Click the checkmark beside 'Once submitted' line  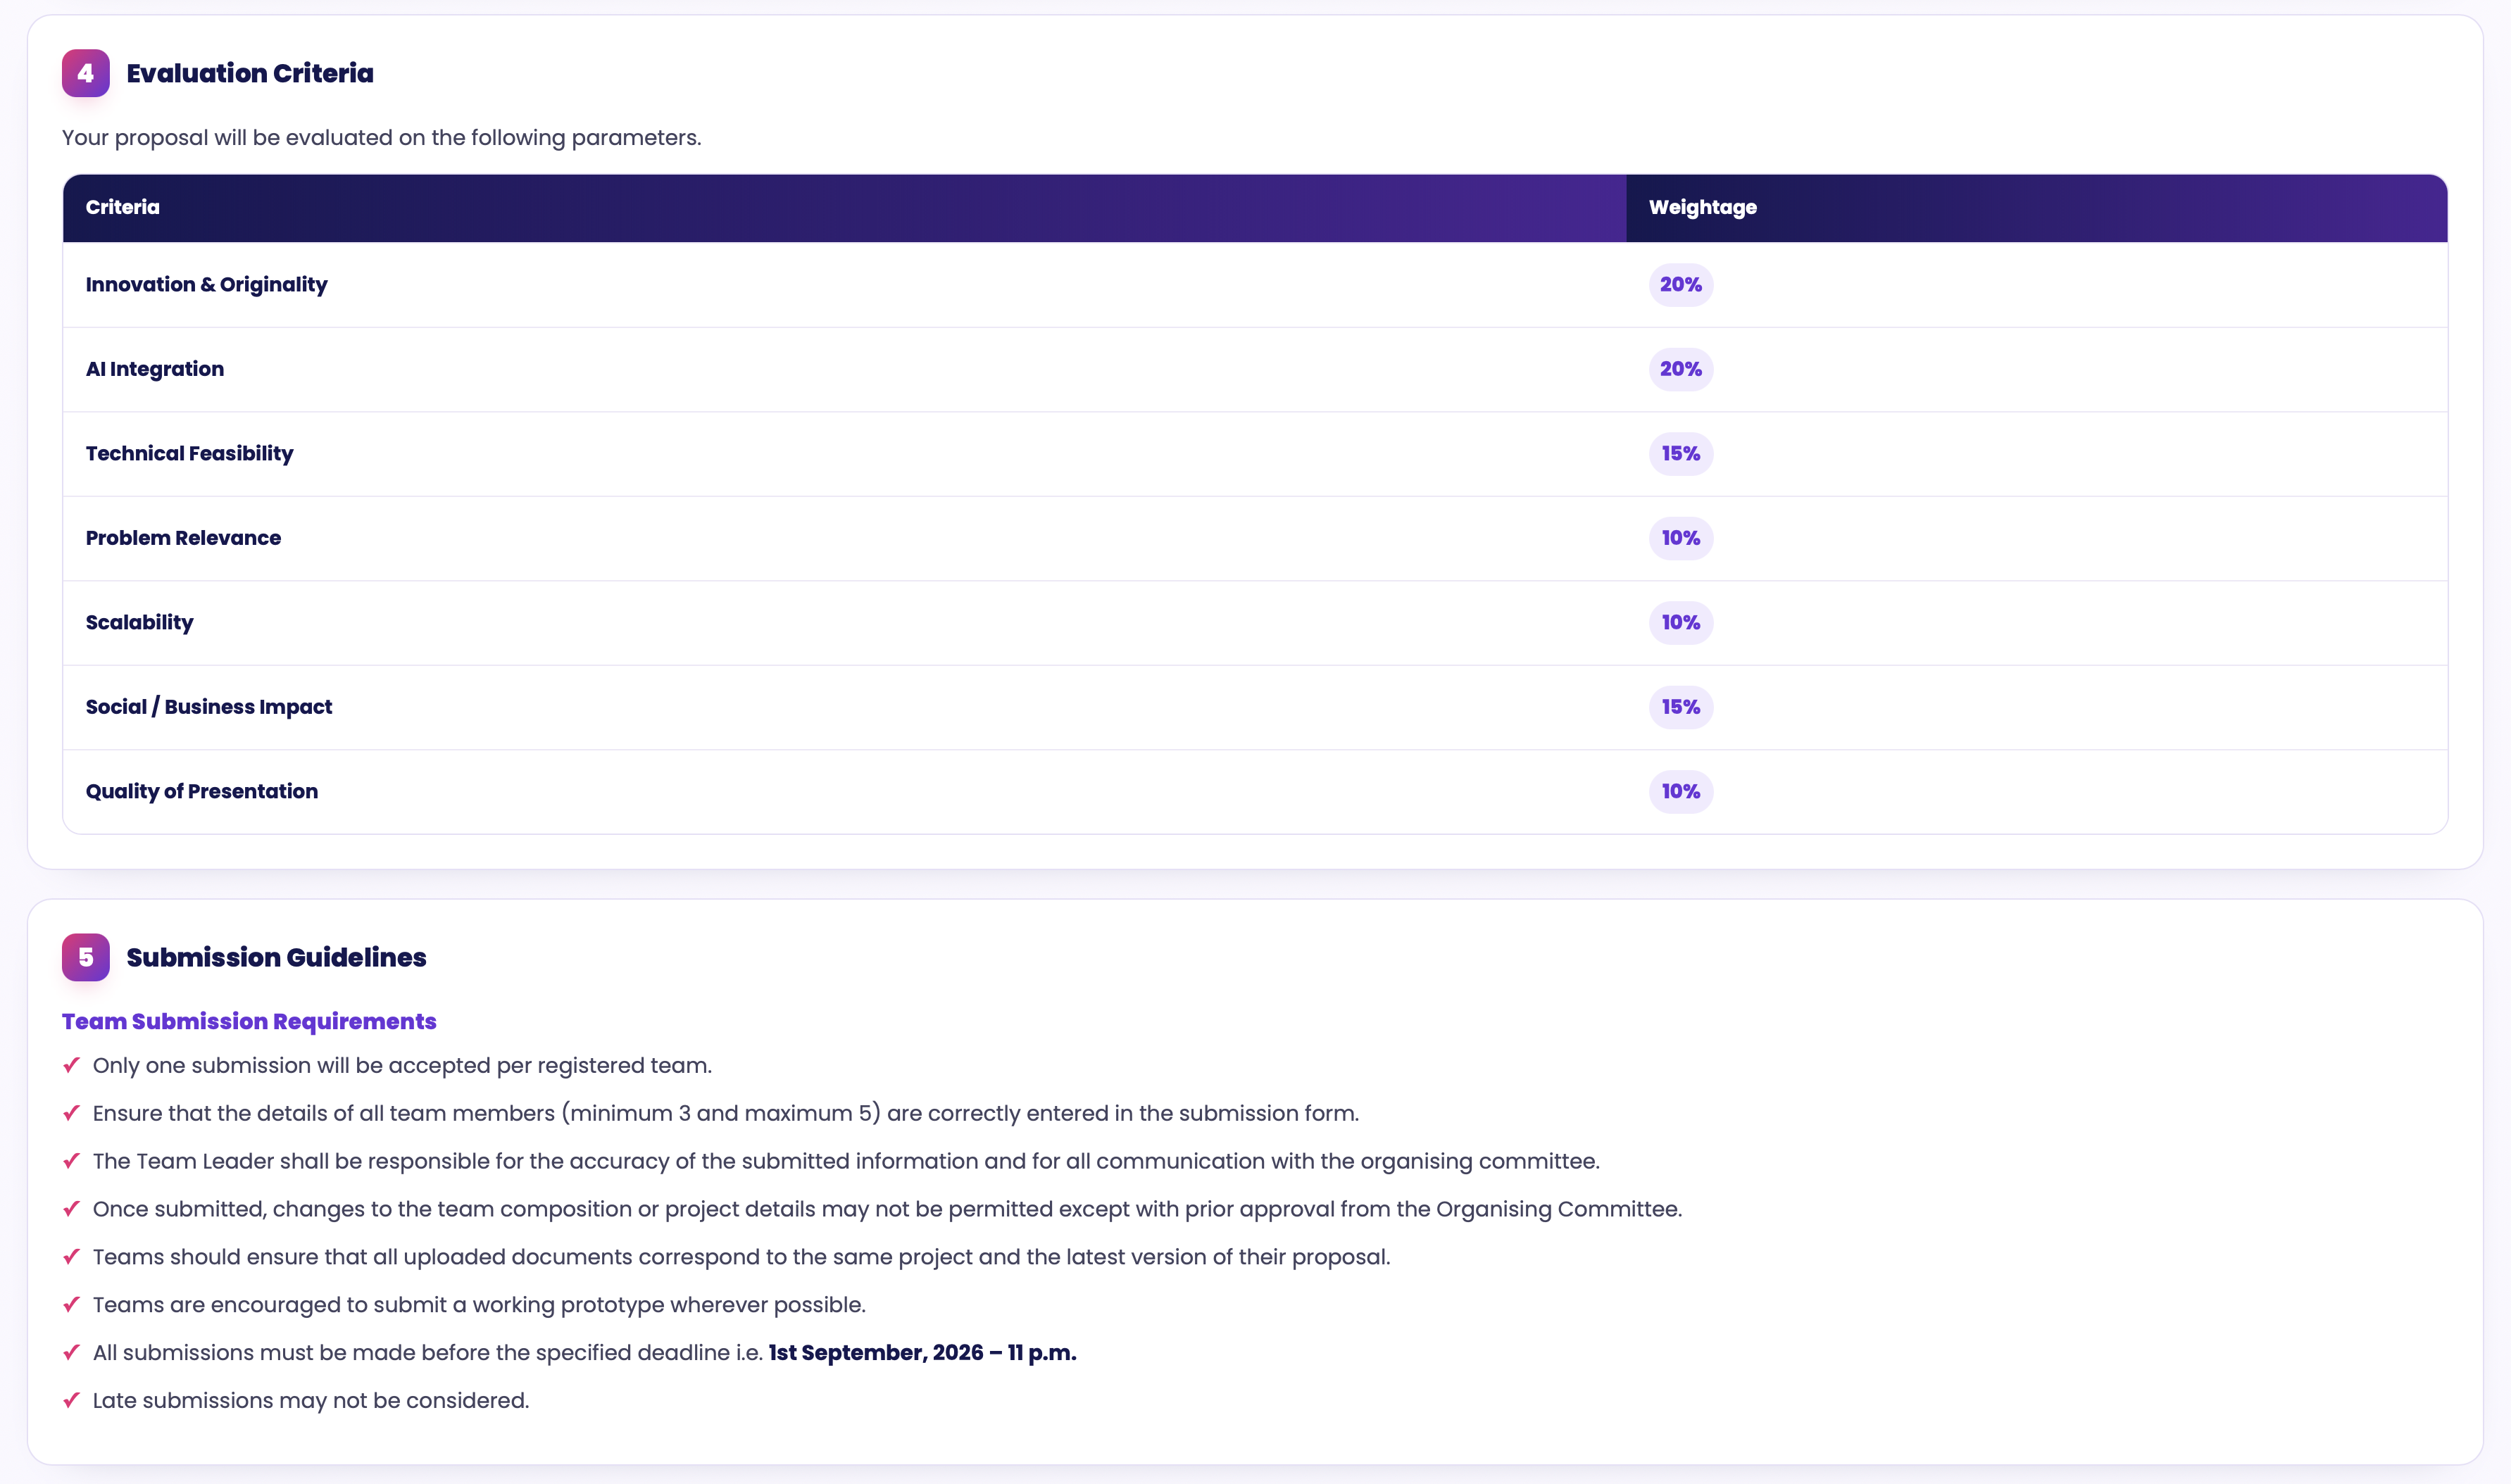pyautogui.click(x=71, y=1209)
